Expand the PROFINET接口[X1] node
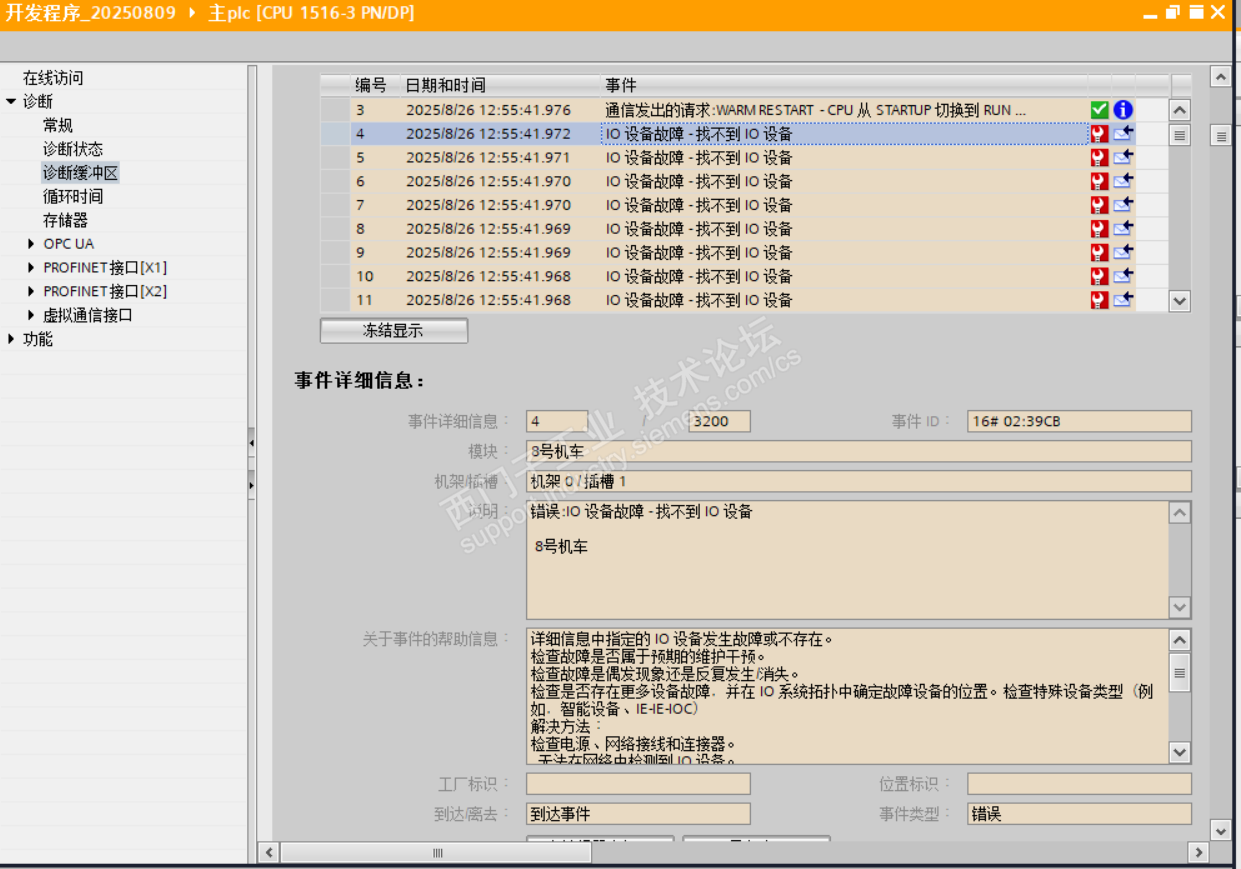The height and width of the screenshot is (869, 1241). pos(32,268)
